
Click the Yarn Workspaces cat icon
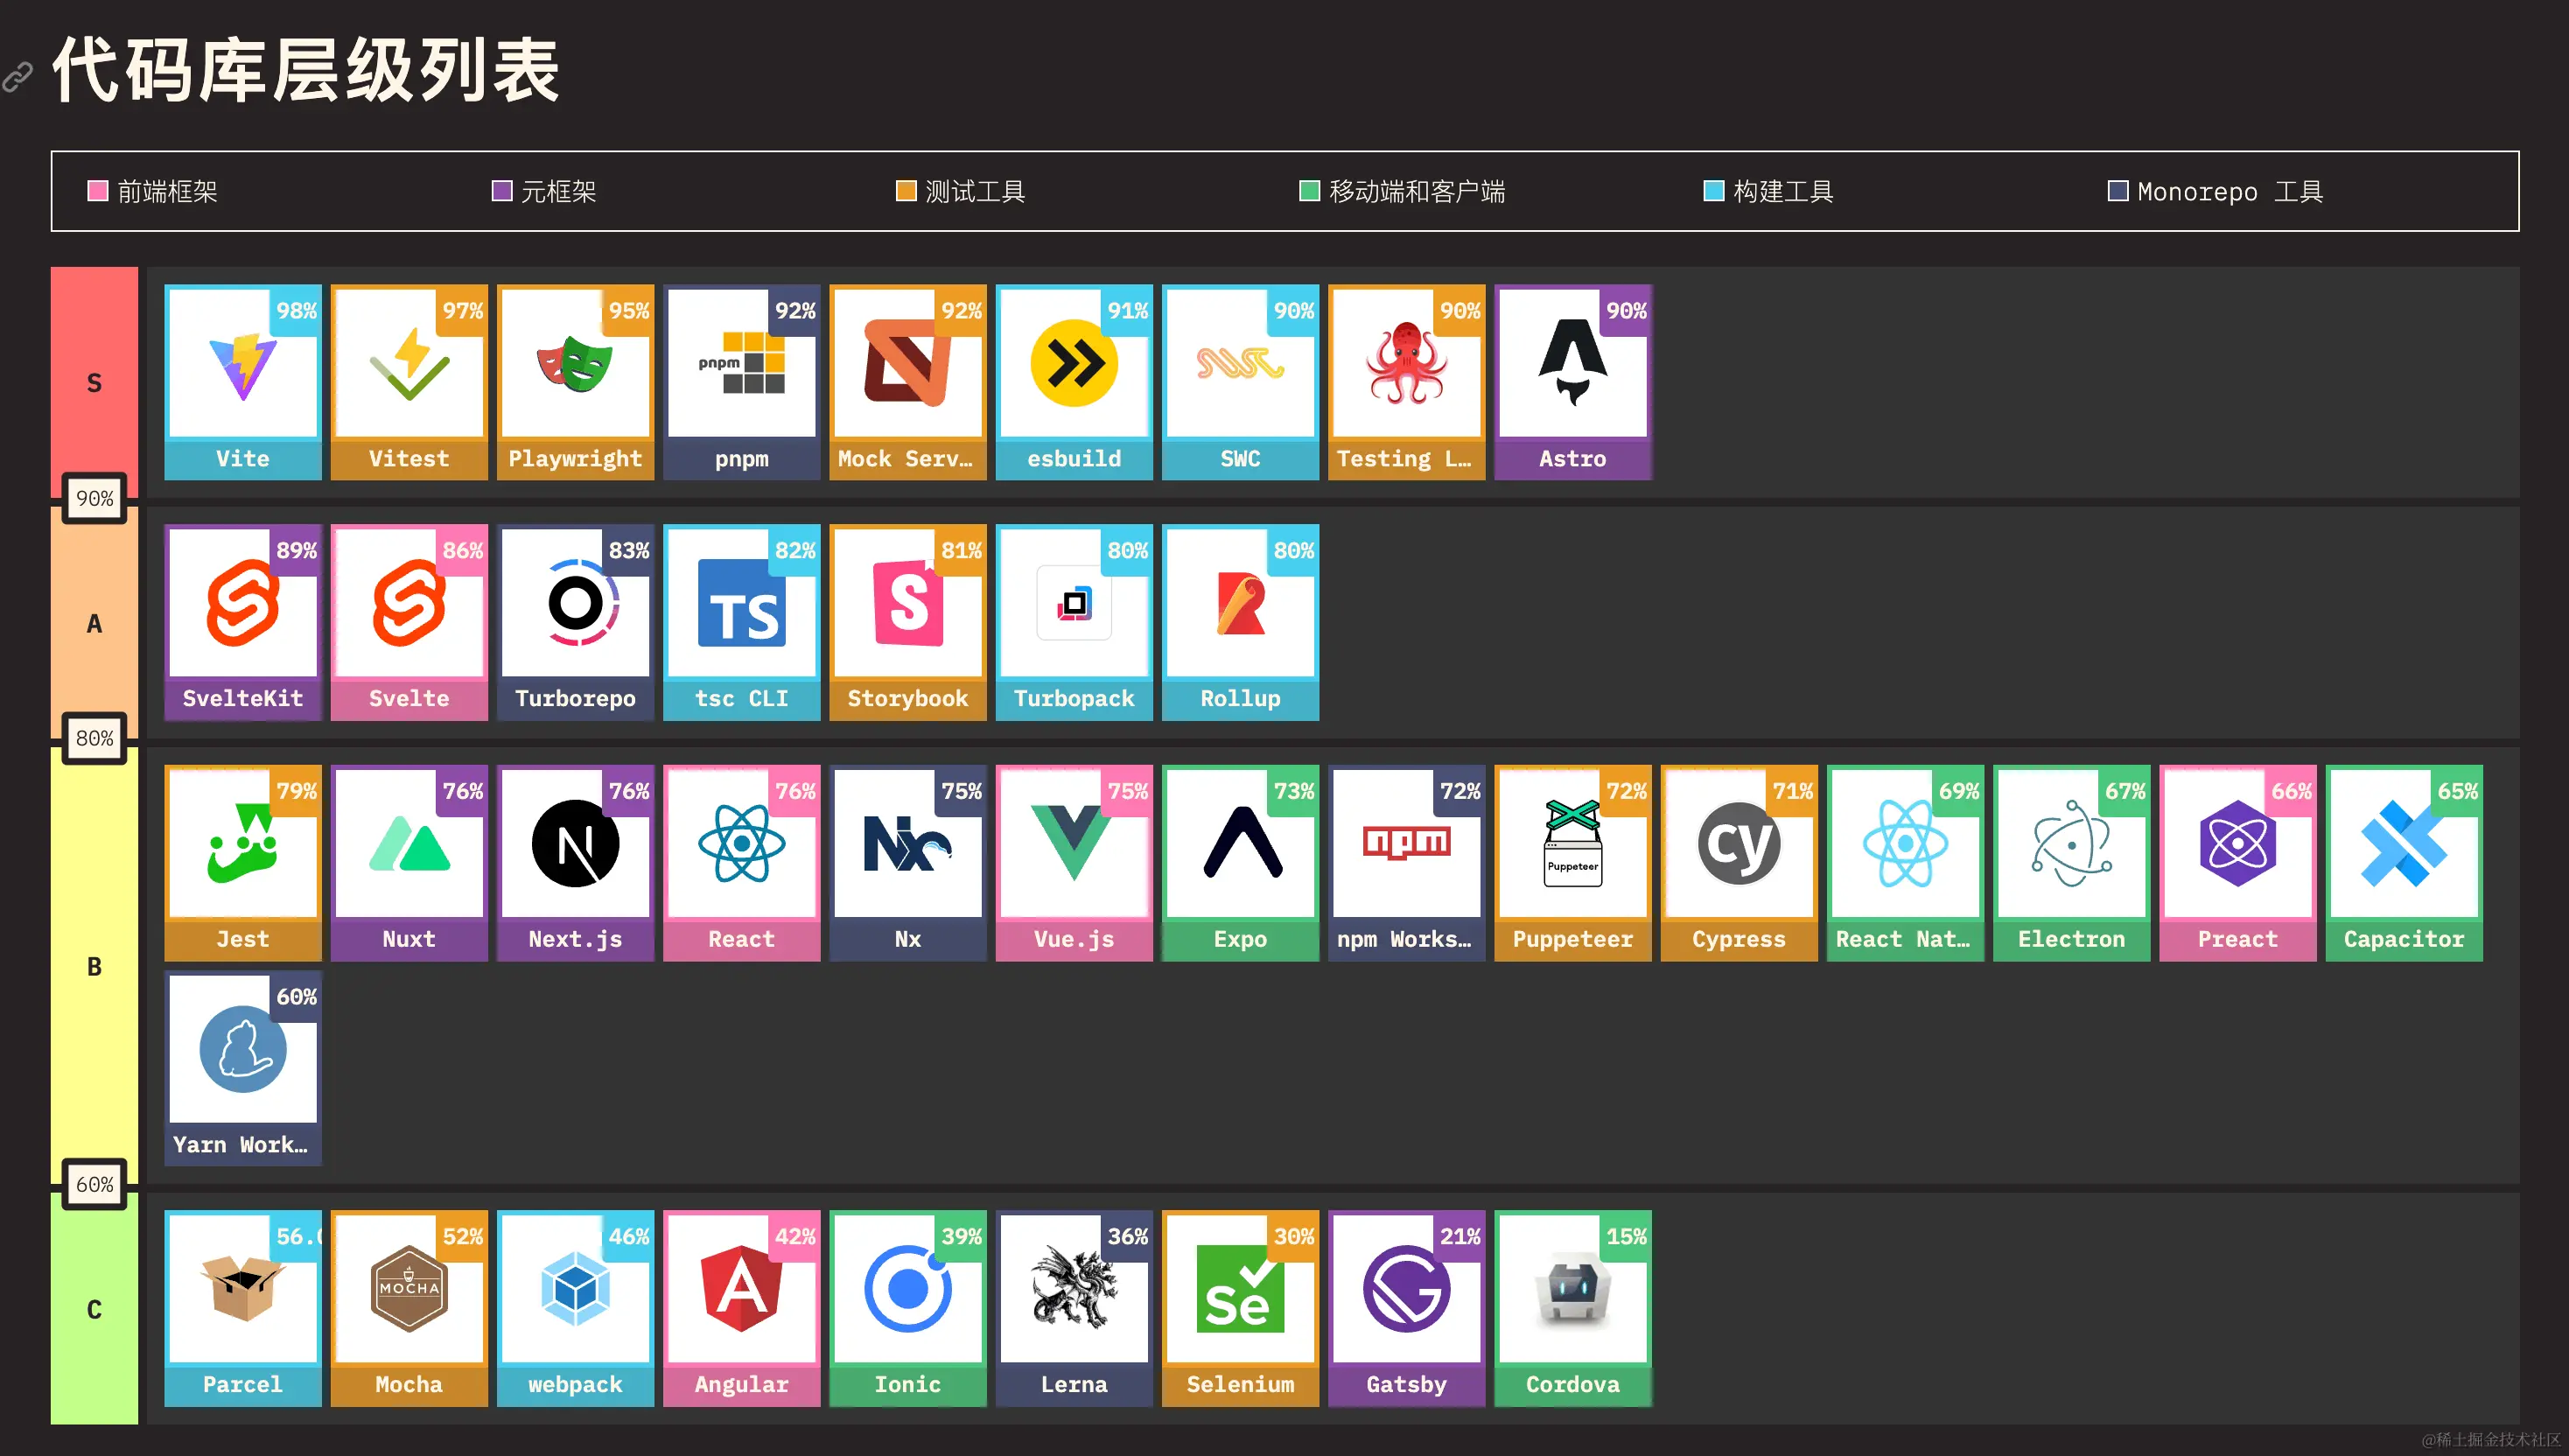pos(242,1050)
